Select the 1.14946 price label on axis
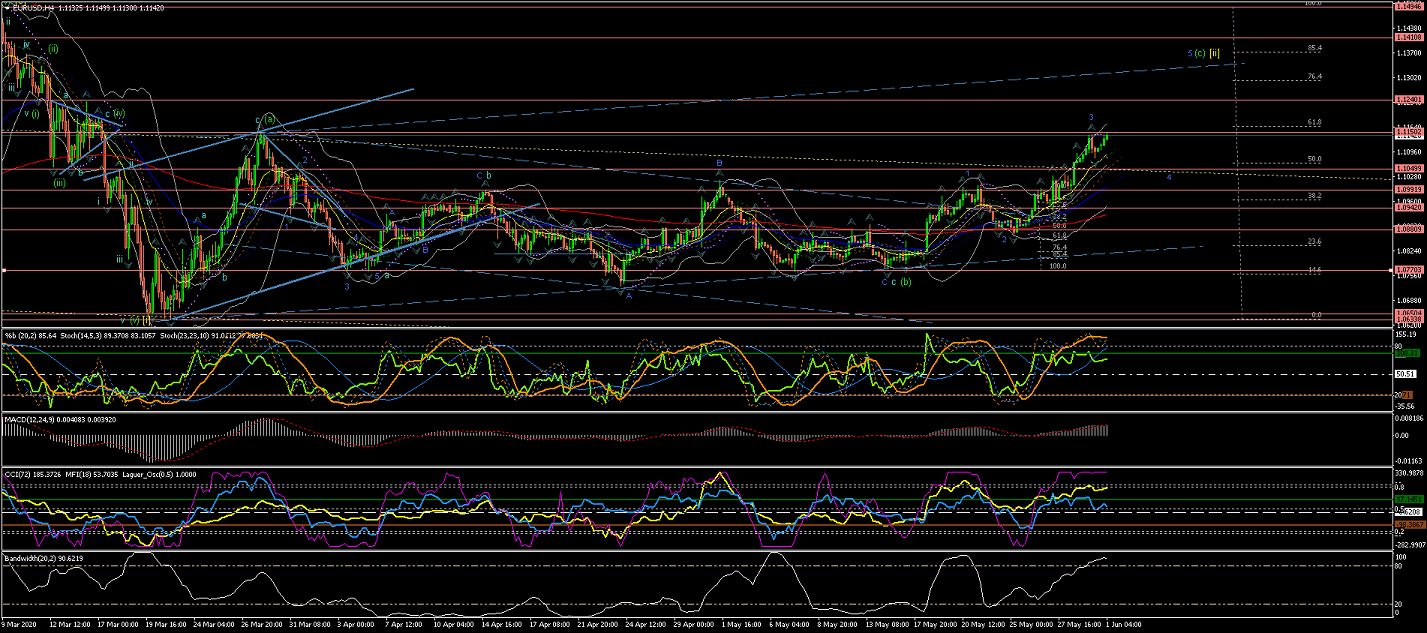The image size is (1427, 633). pos(1407,6)
